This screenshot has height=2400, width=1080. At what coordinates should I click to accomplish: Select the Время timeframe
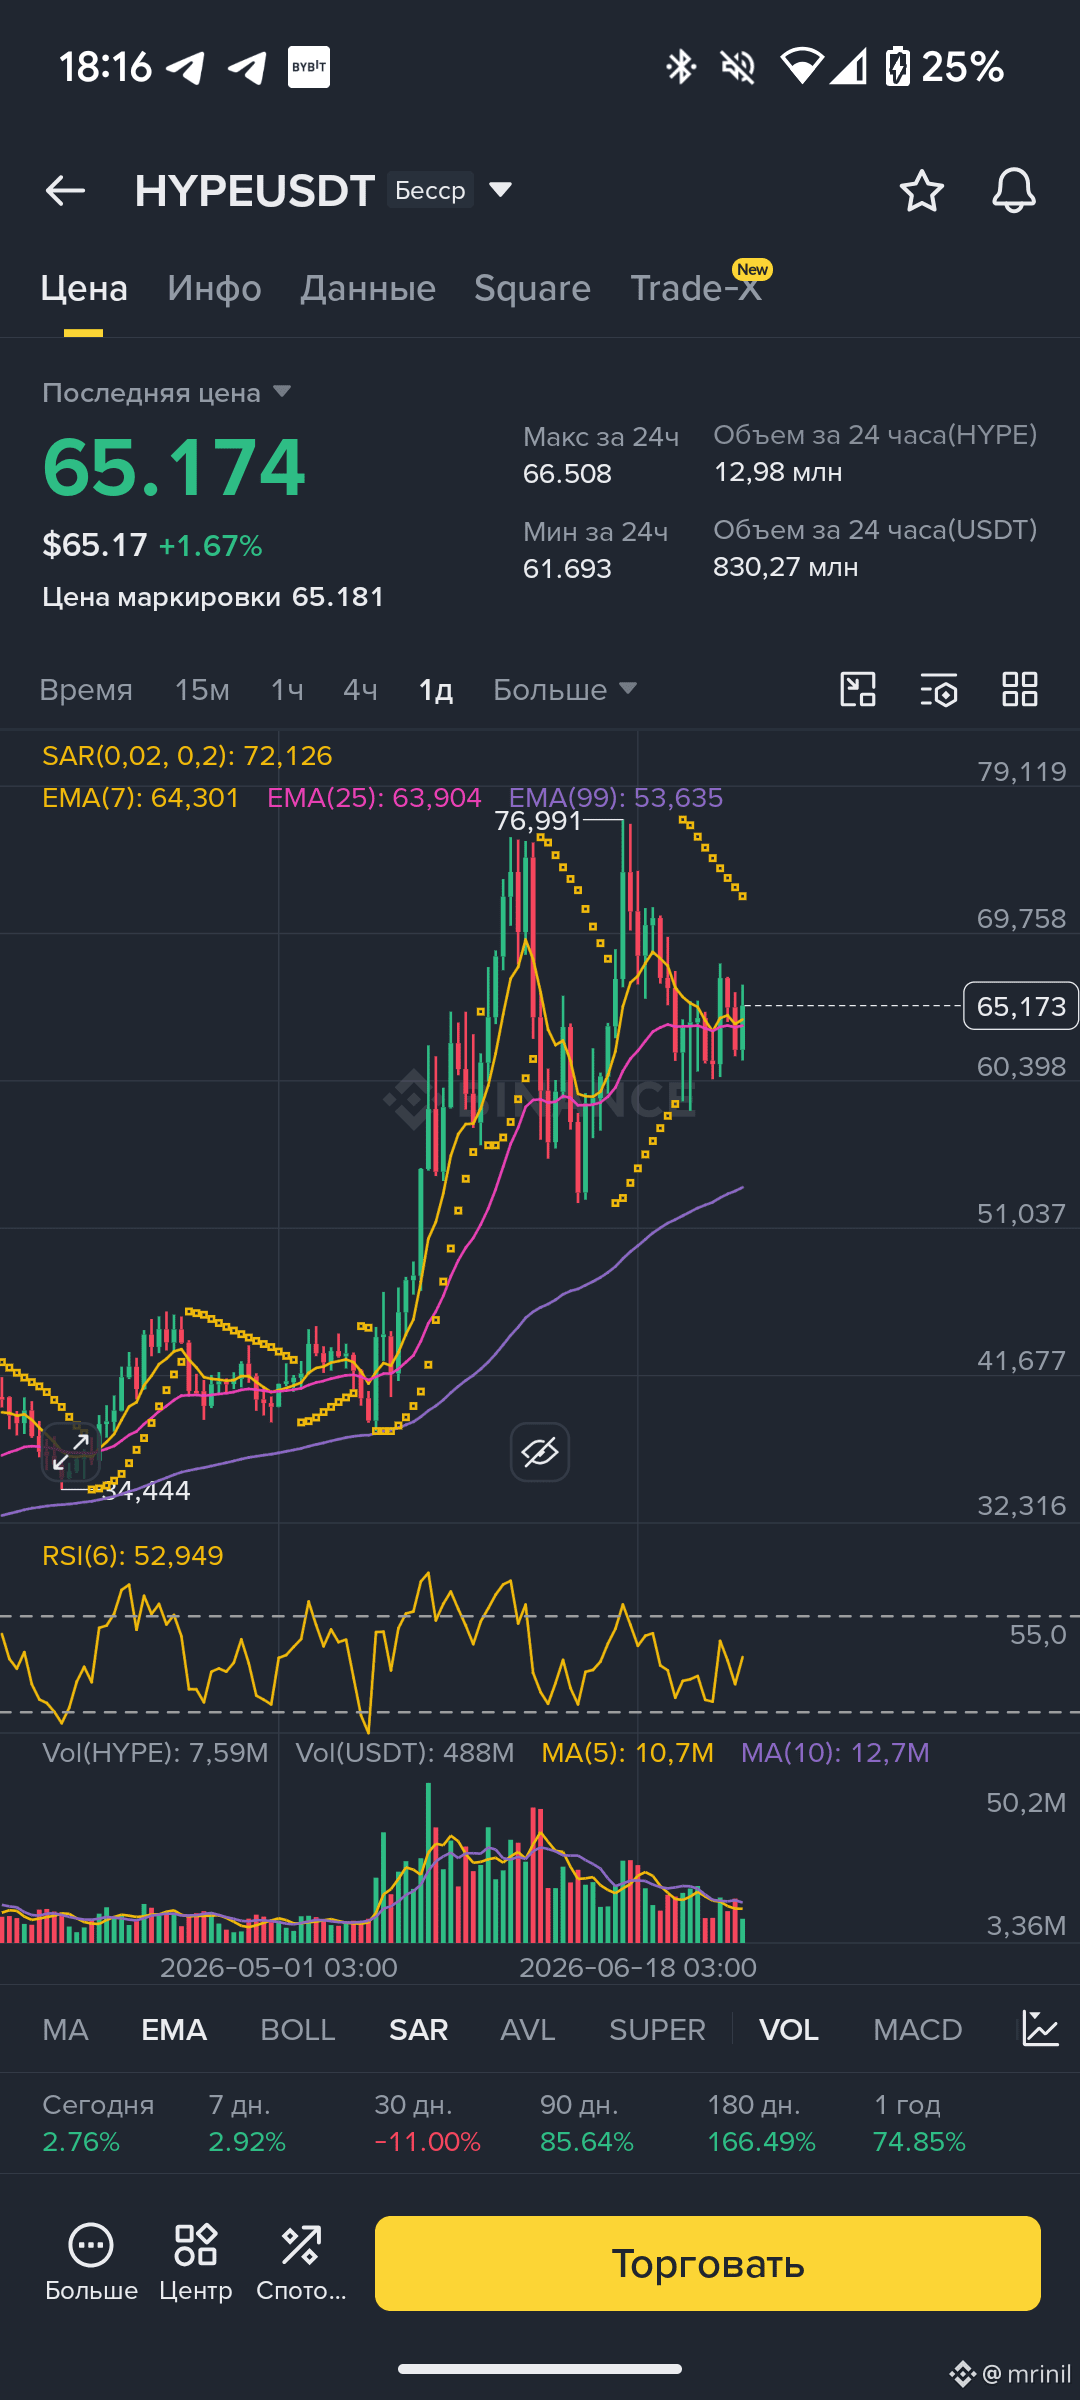[86, 690]
